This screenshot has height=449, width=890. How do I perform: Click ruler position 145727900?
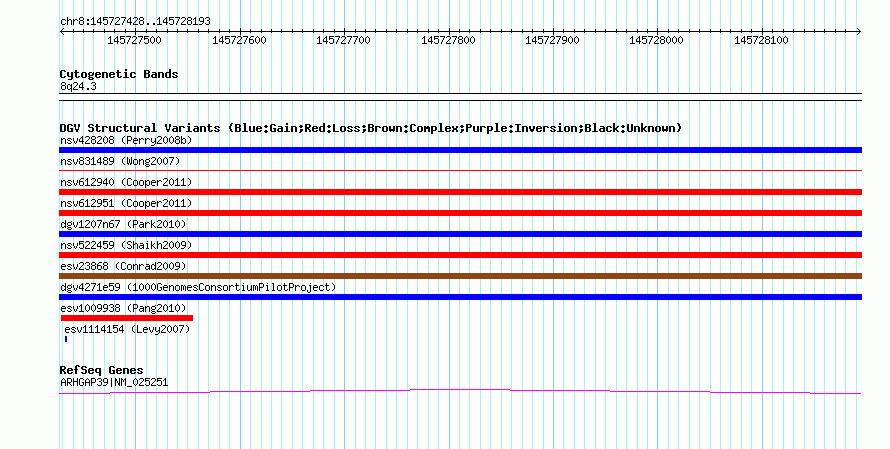point(552,40)
